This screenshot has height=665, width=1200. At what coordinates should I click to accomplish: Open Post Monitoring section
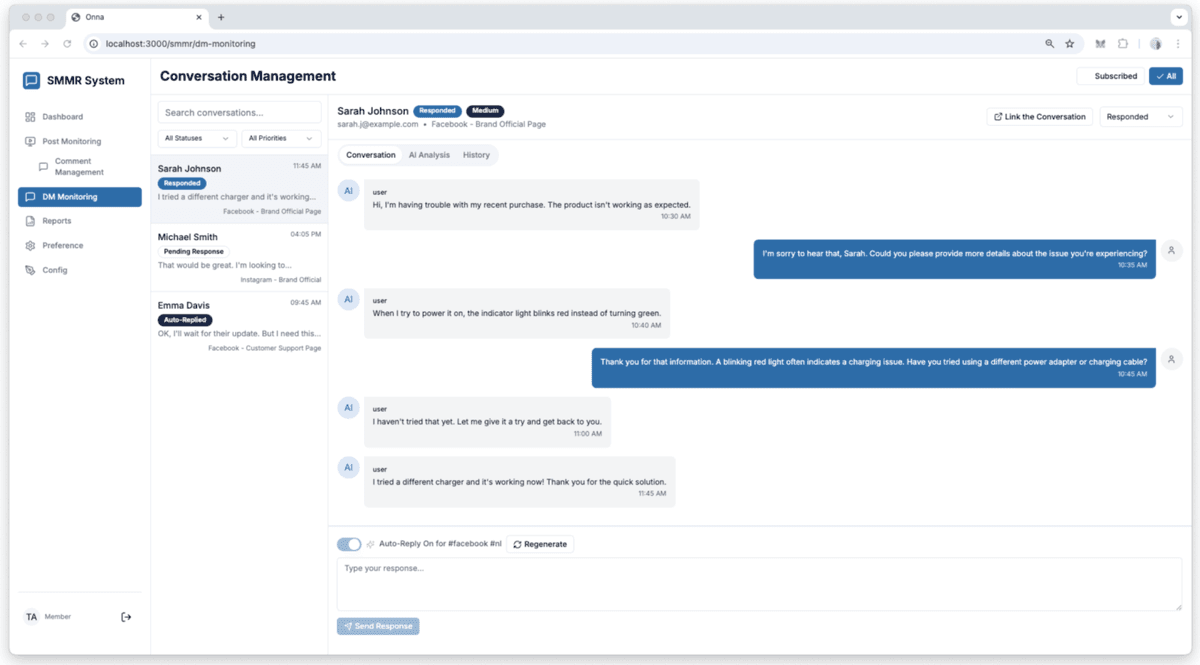click(80, 142)
